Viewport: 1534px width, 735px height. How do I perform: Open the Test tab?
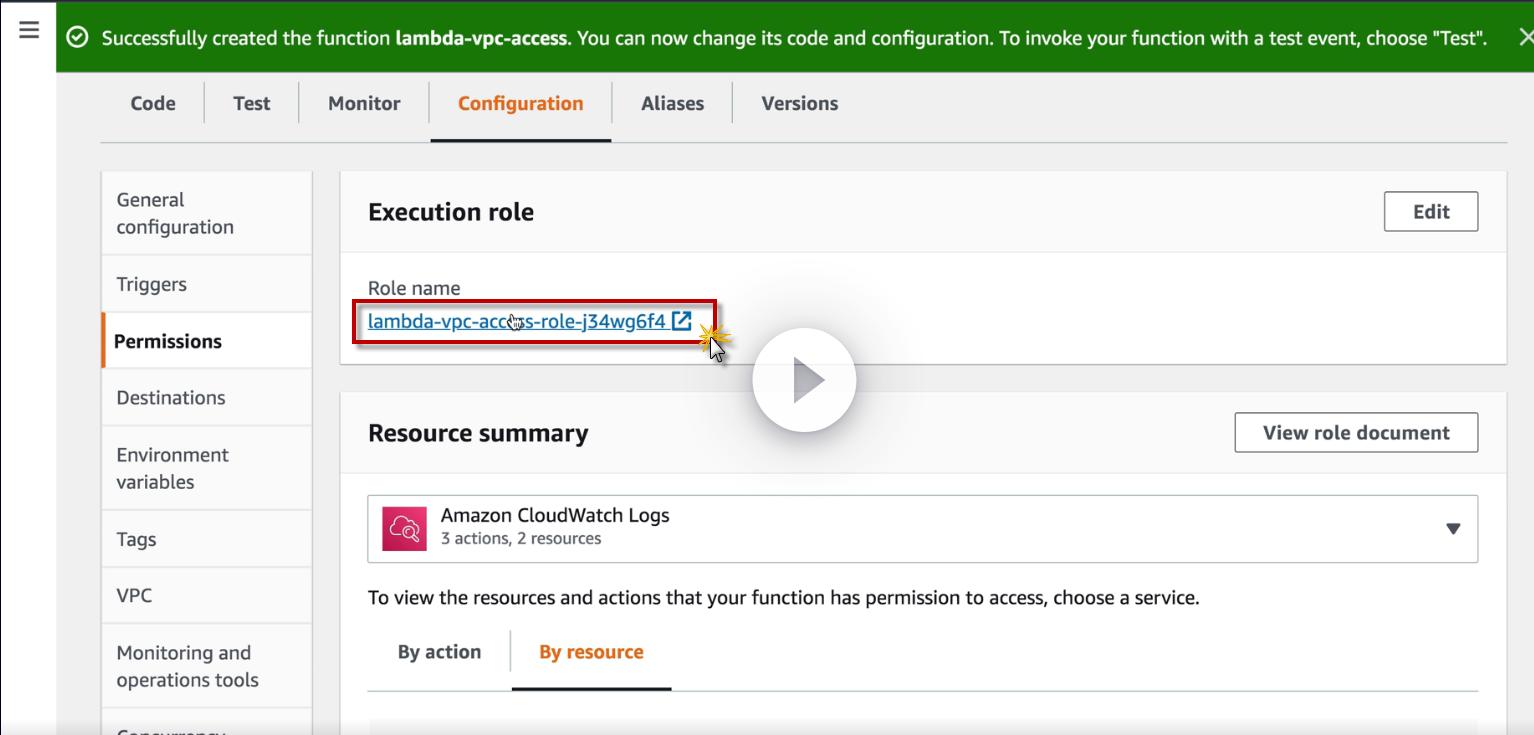pyautogui.click(x=251, y=103)
